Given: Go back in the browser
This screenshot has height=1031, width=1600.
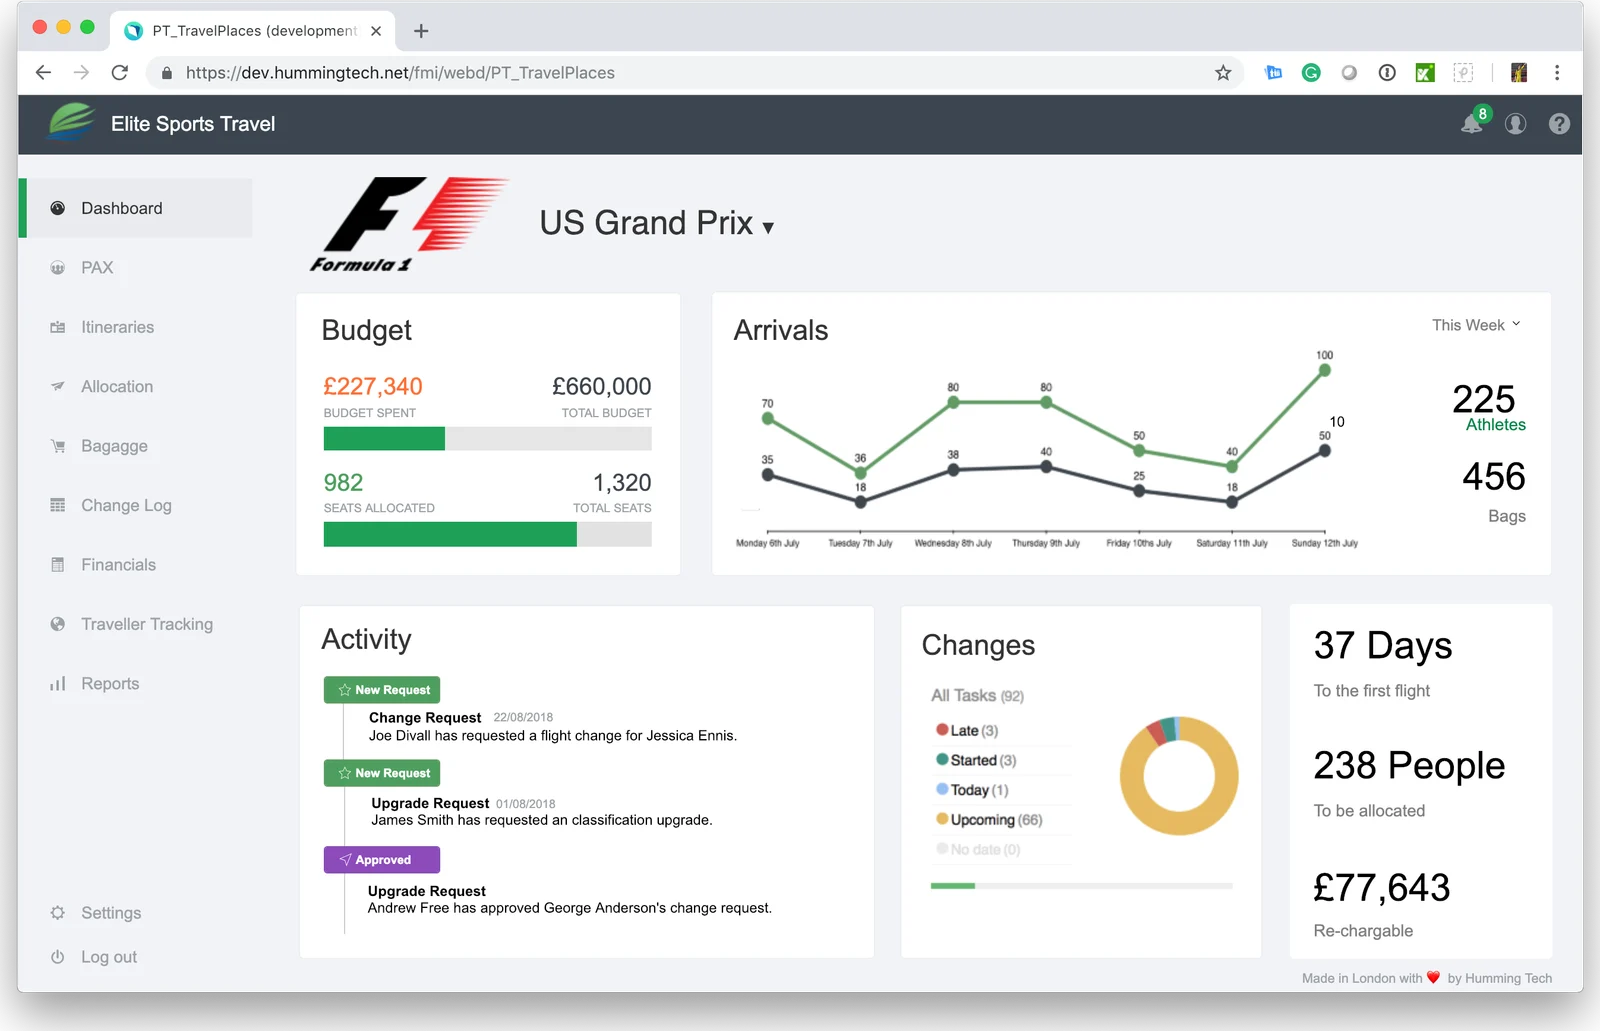Looking at the screenshot, I should click(43, 73).
